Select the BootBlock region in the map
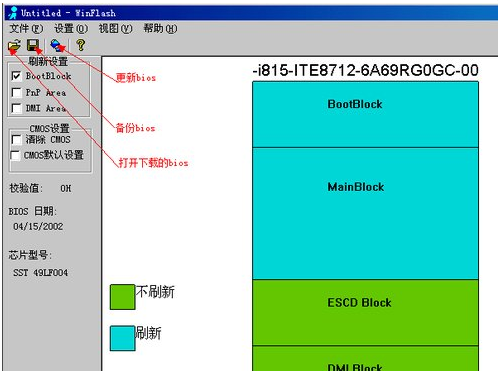This screenshot has width=498, height=371. [365, 114]
